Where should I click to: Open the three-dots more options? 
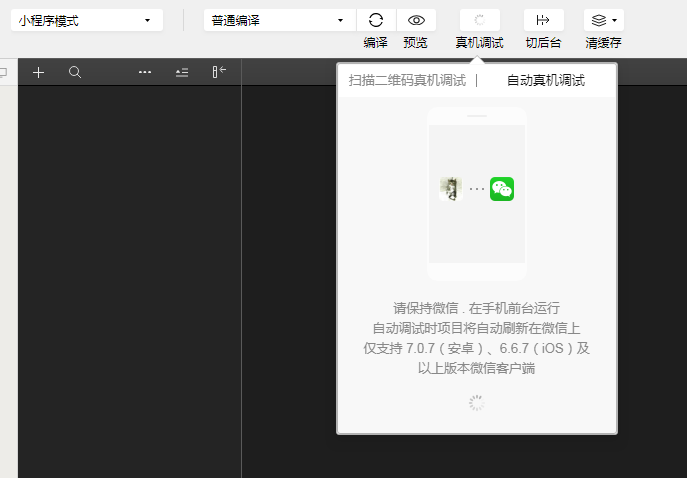145,72
